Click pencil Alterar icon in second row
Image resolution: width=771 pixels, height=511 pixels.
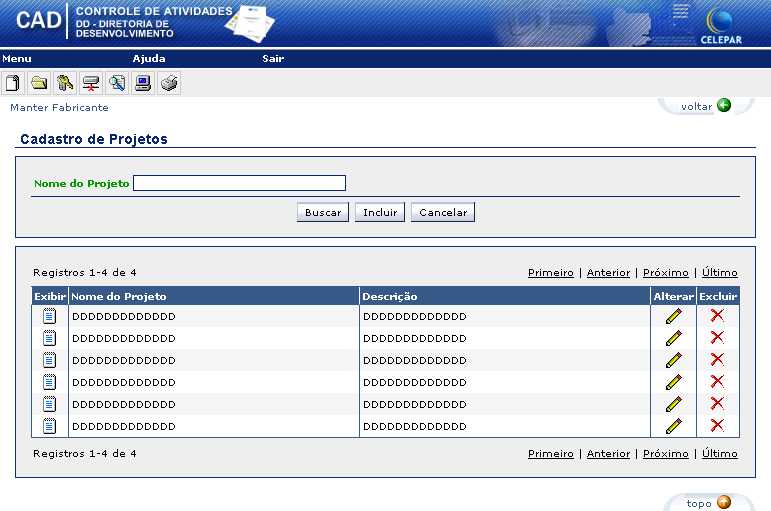pyautogui.click(x=673, y=338)
